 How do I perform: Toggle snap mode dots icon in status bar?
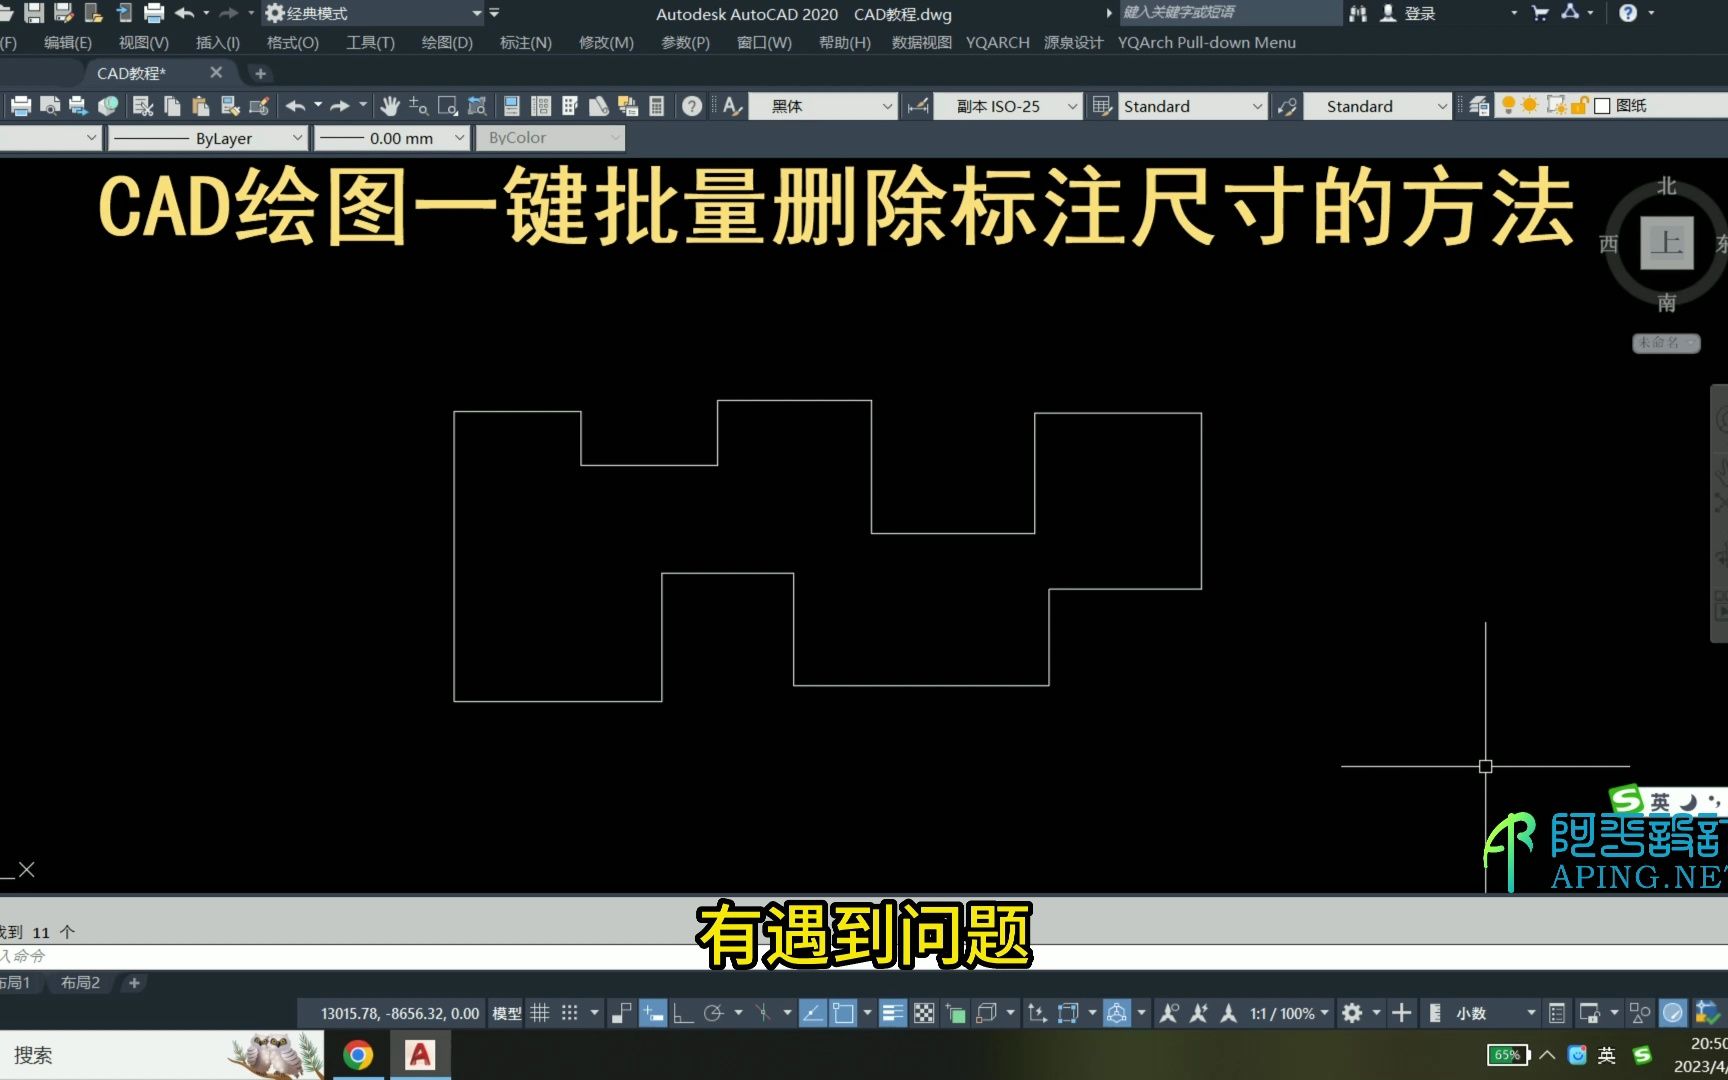click(570, 1013)
